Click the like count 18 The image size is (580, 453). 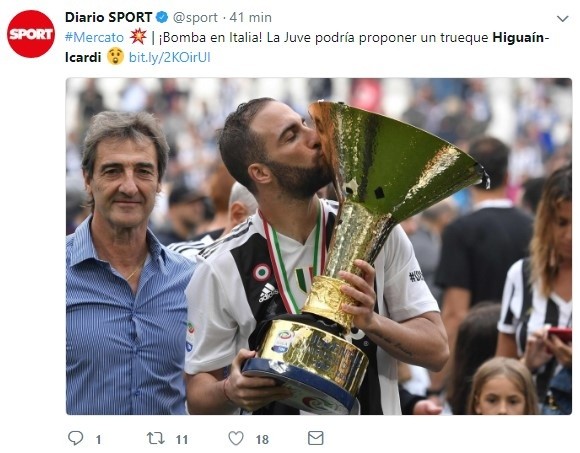262,440
